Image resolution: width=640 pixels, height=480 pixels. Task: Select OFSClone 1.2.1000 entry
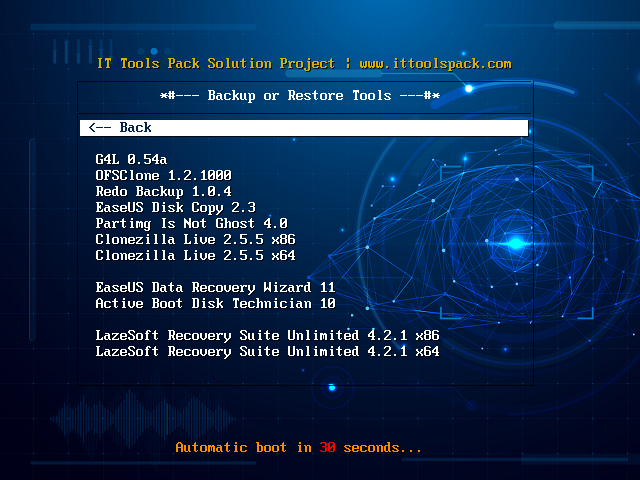pos(163,176)
